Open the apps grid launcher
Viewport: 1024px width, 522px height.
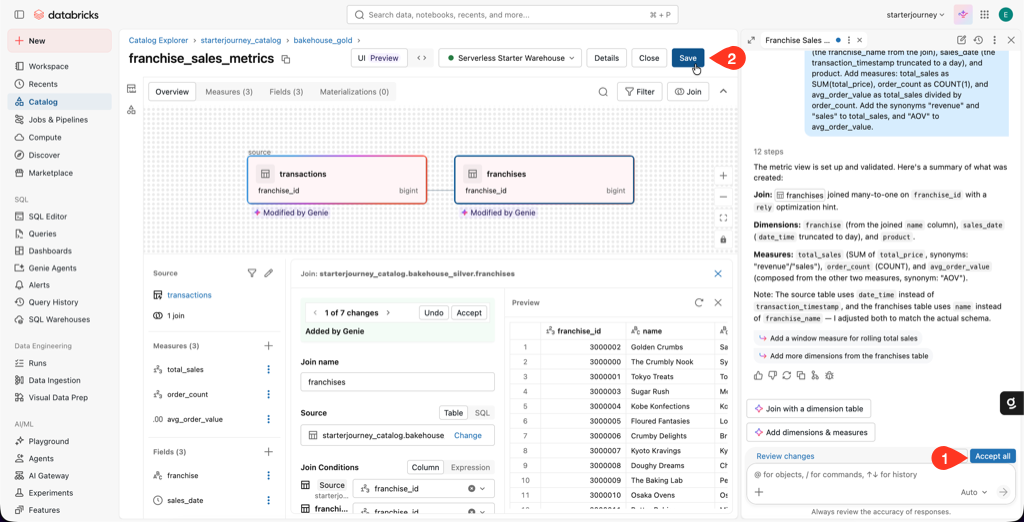pyautogui.click(x=984, y=14)
